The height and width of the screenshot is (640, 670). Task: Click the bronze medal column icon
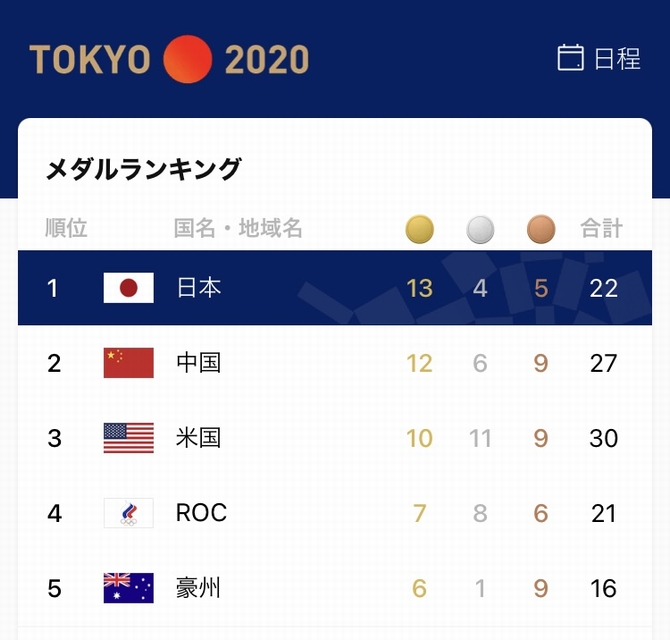pyautogui.click(x=541, y=229)
